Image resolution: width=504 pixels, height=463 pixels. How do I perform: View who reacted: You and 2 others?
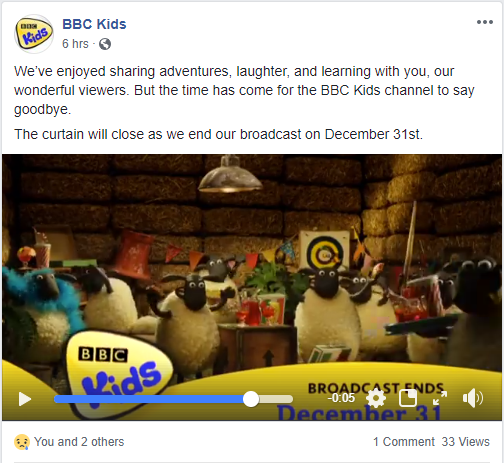[x=79, y=442]
